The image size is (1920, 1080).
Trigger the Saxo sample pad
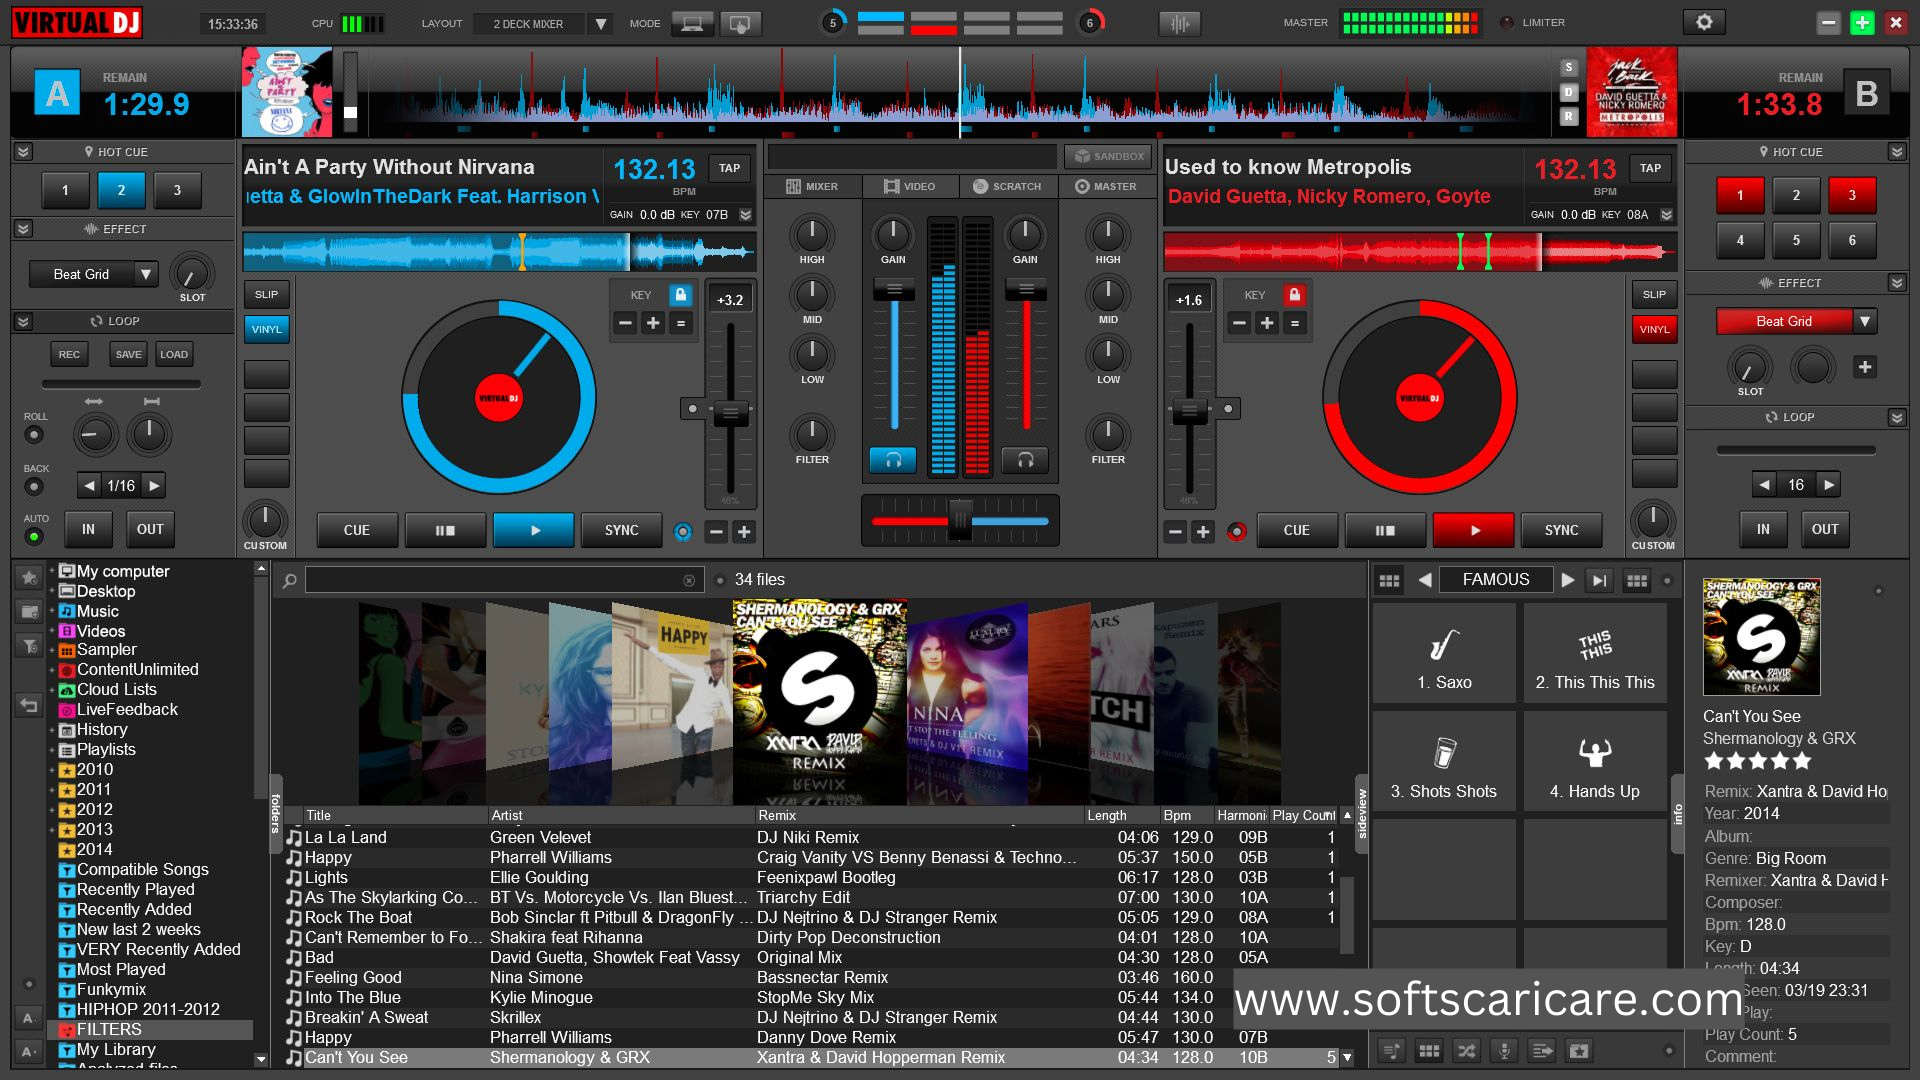(1444, 655)
